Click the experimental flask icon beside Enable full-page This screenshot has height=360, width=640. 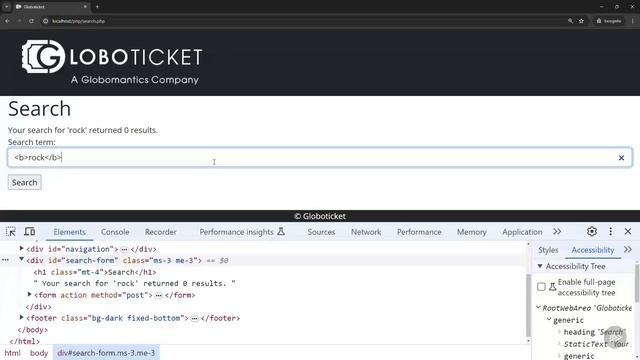(x=552, y=287)
